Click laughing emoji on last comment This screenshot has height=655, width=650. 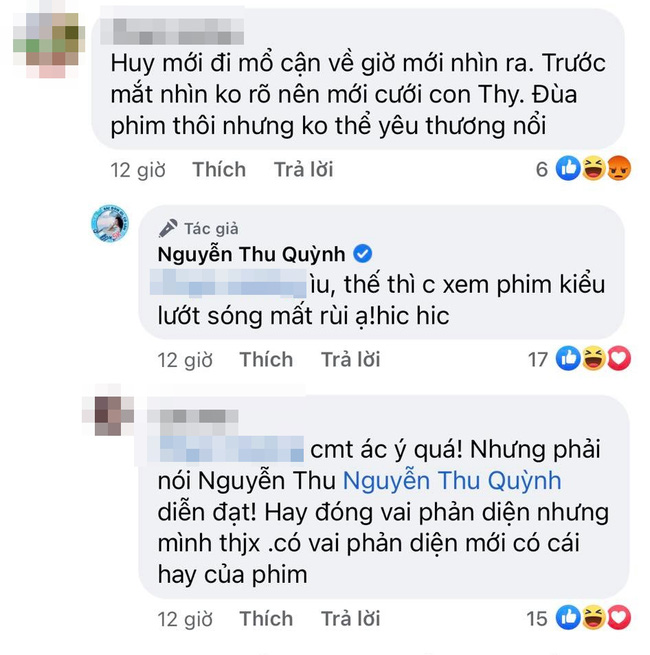[x=594, y=617]
